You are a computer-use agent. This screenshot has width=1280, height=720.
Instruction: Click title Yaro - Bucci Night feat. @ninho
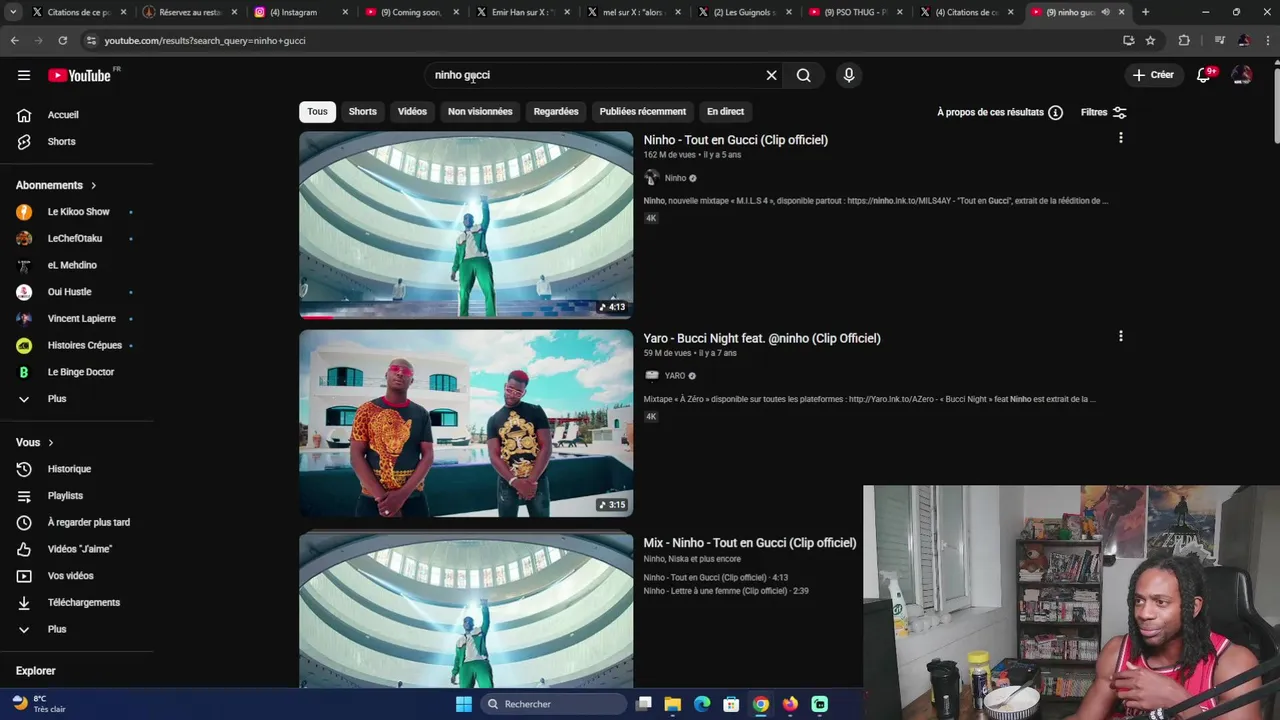[x=762, y=338]
